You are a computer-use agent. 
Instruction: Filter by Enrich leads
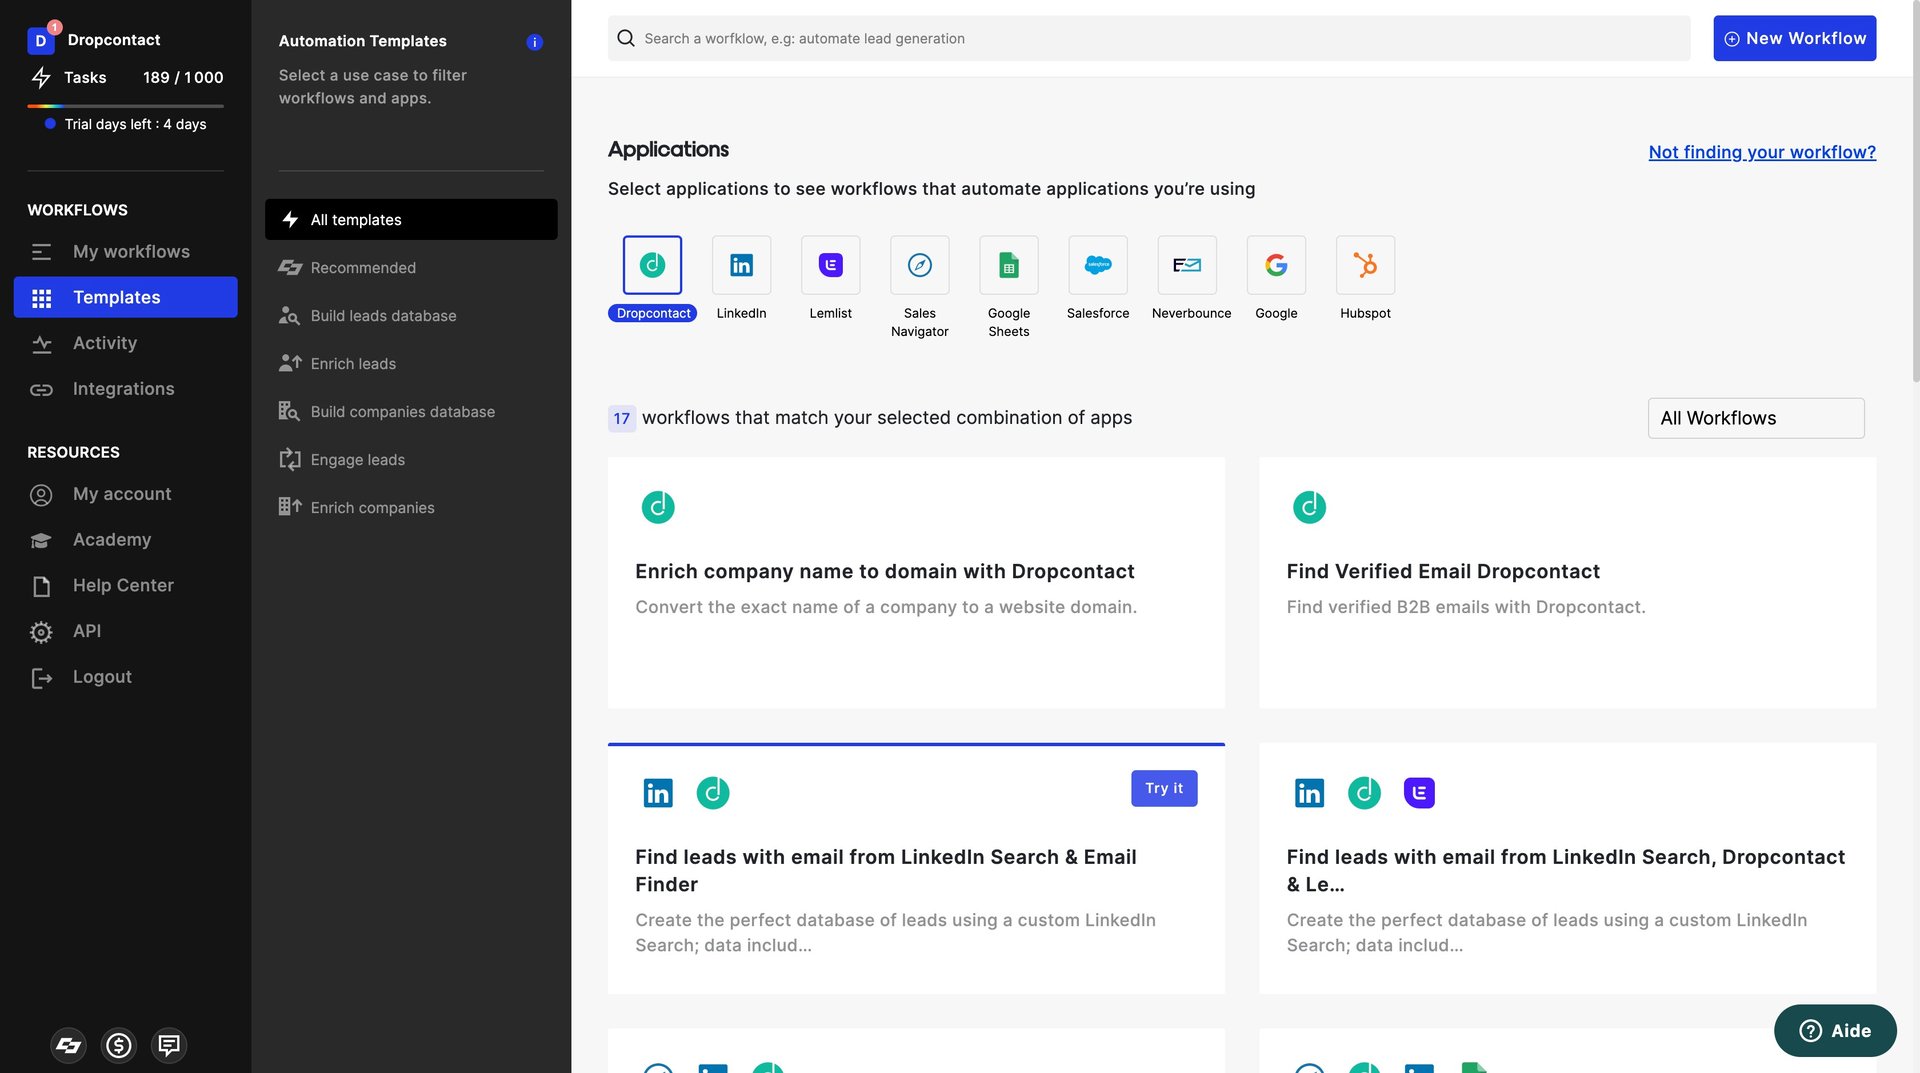411,363
